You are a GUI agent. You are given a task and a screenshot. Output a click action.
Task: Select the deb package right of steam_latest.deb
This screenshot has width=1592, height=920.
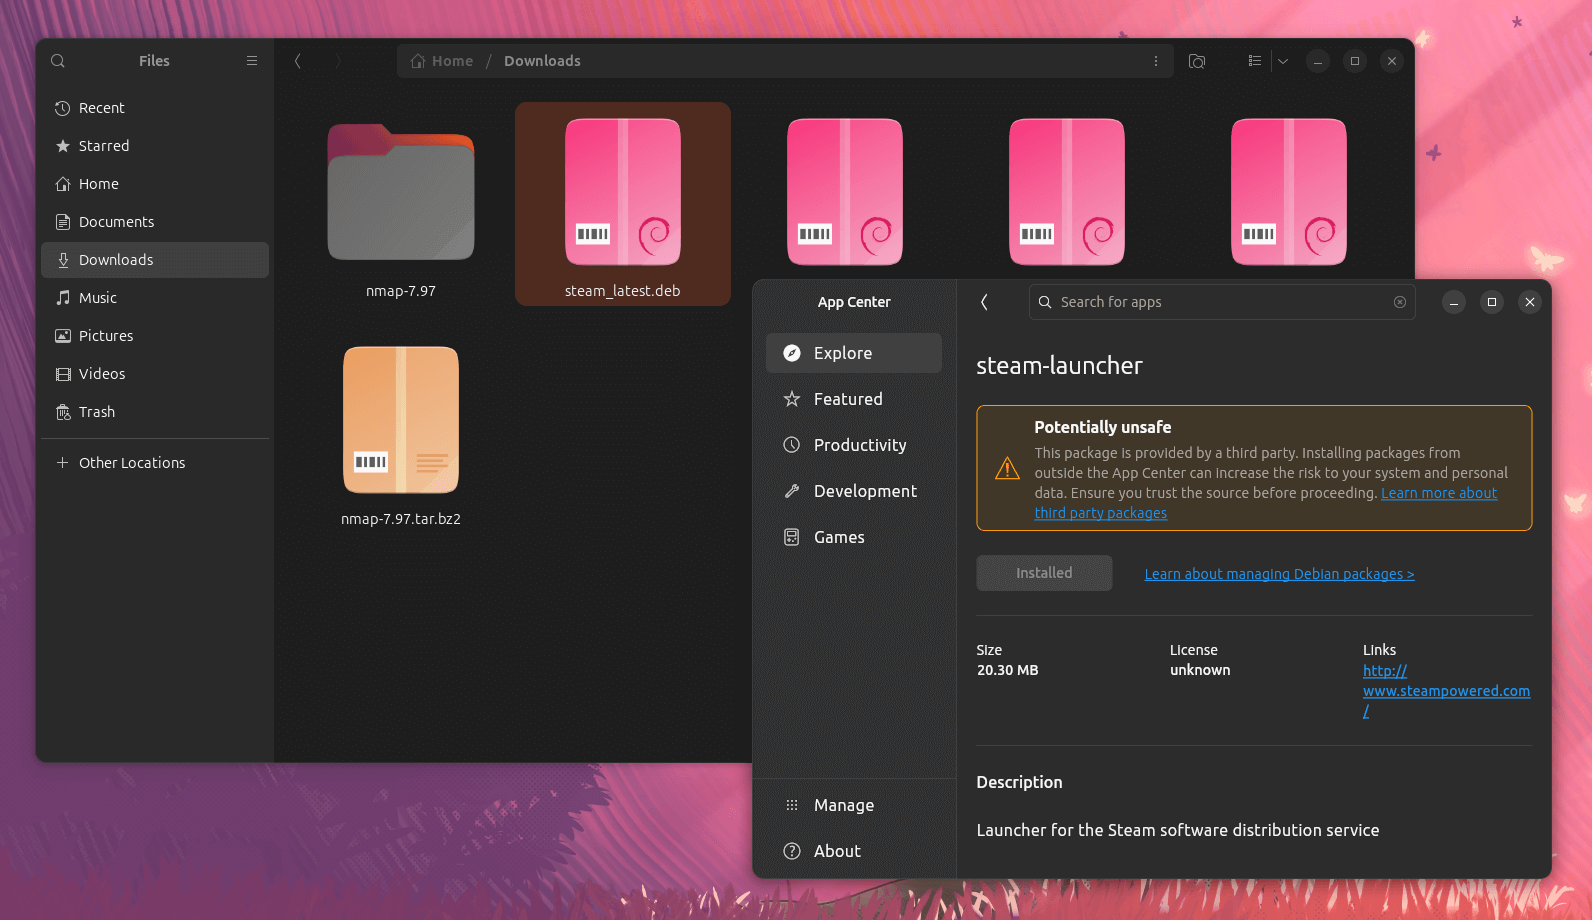(845, 192)
